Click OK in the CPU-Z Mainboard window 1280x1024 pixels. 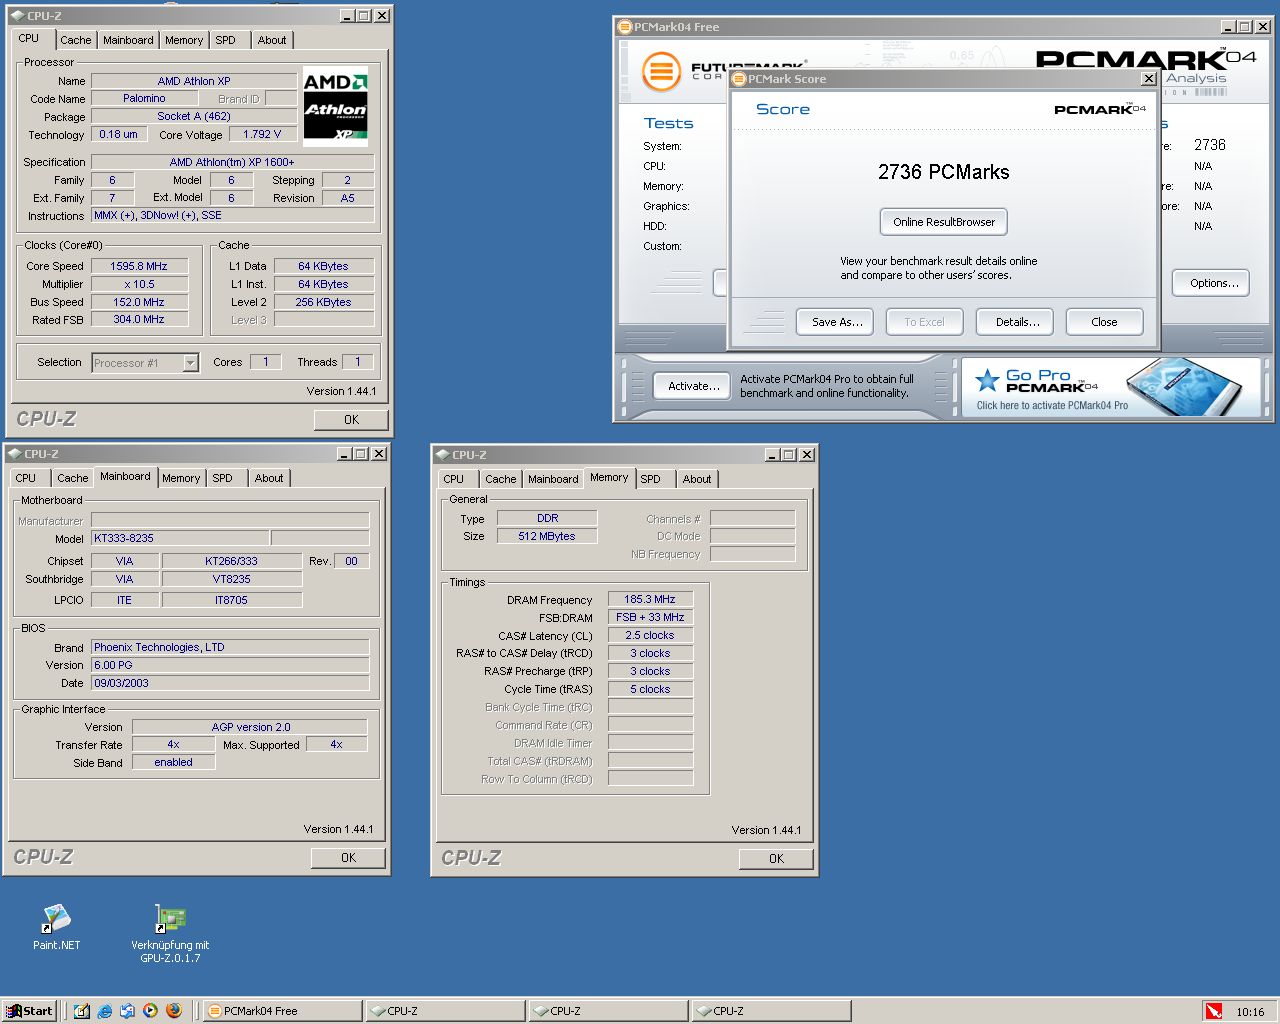tap(348, 858)
